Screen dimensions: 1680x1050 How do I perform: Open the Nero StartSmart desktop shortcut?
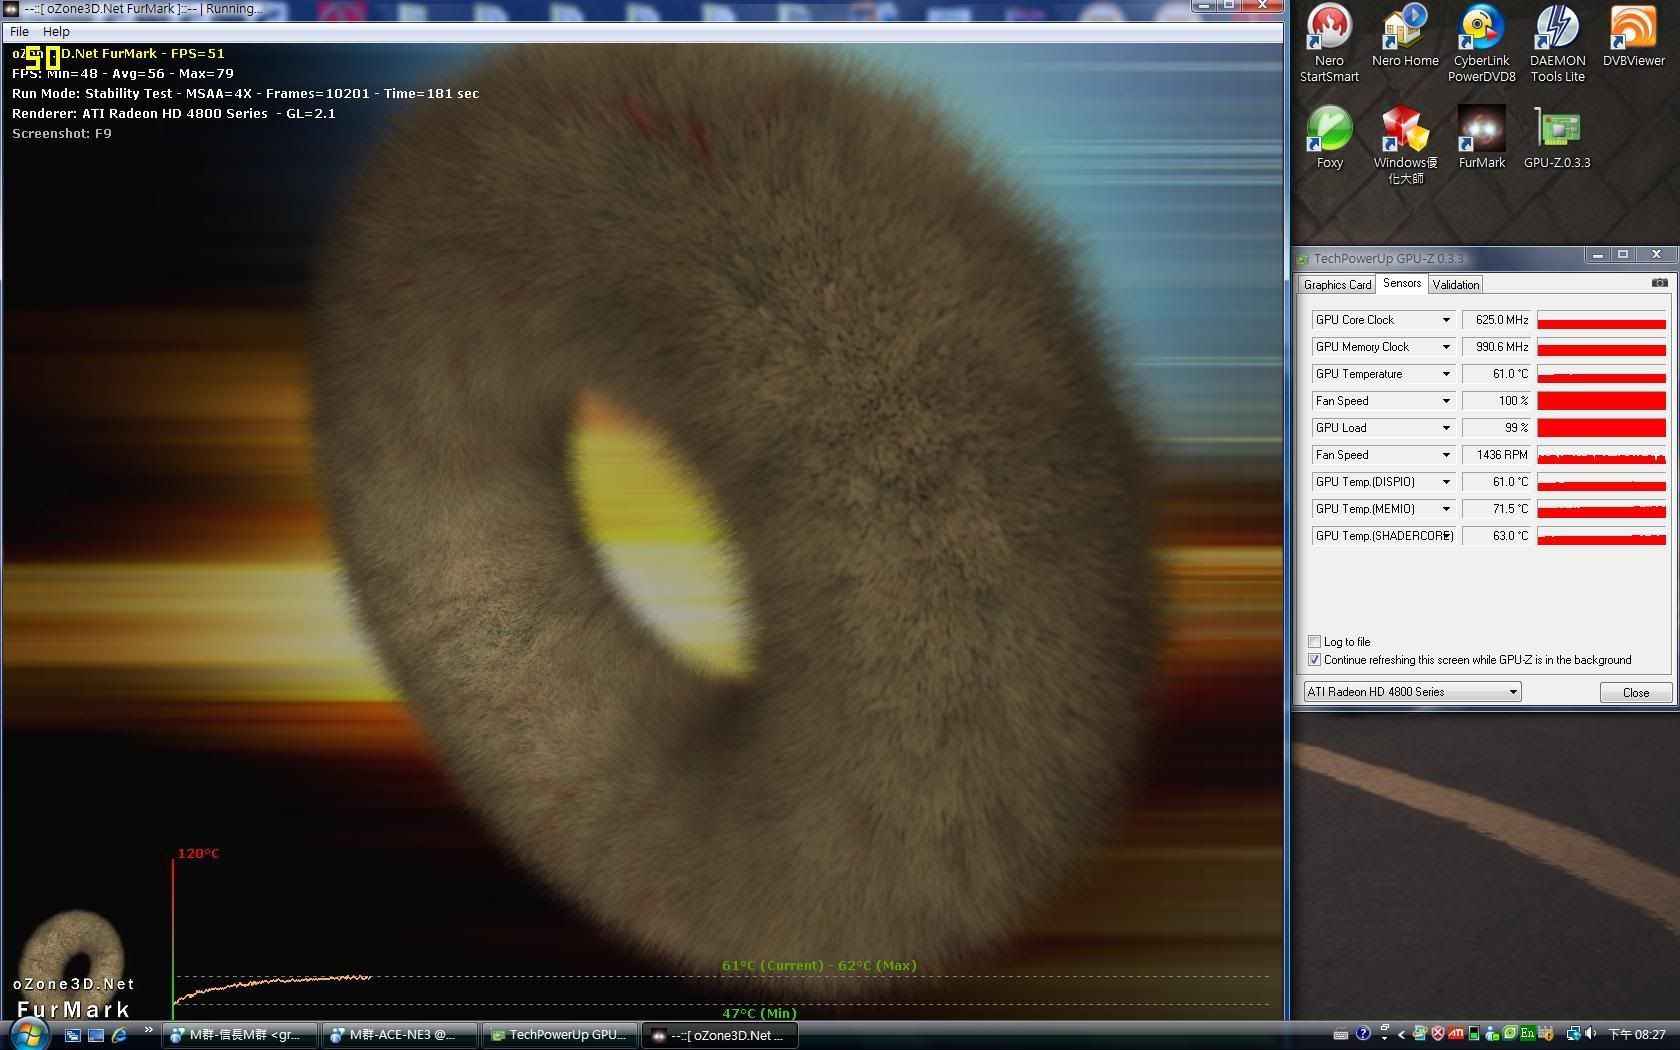coord(1329,44)
